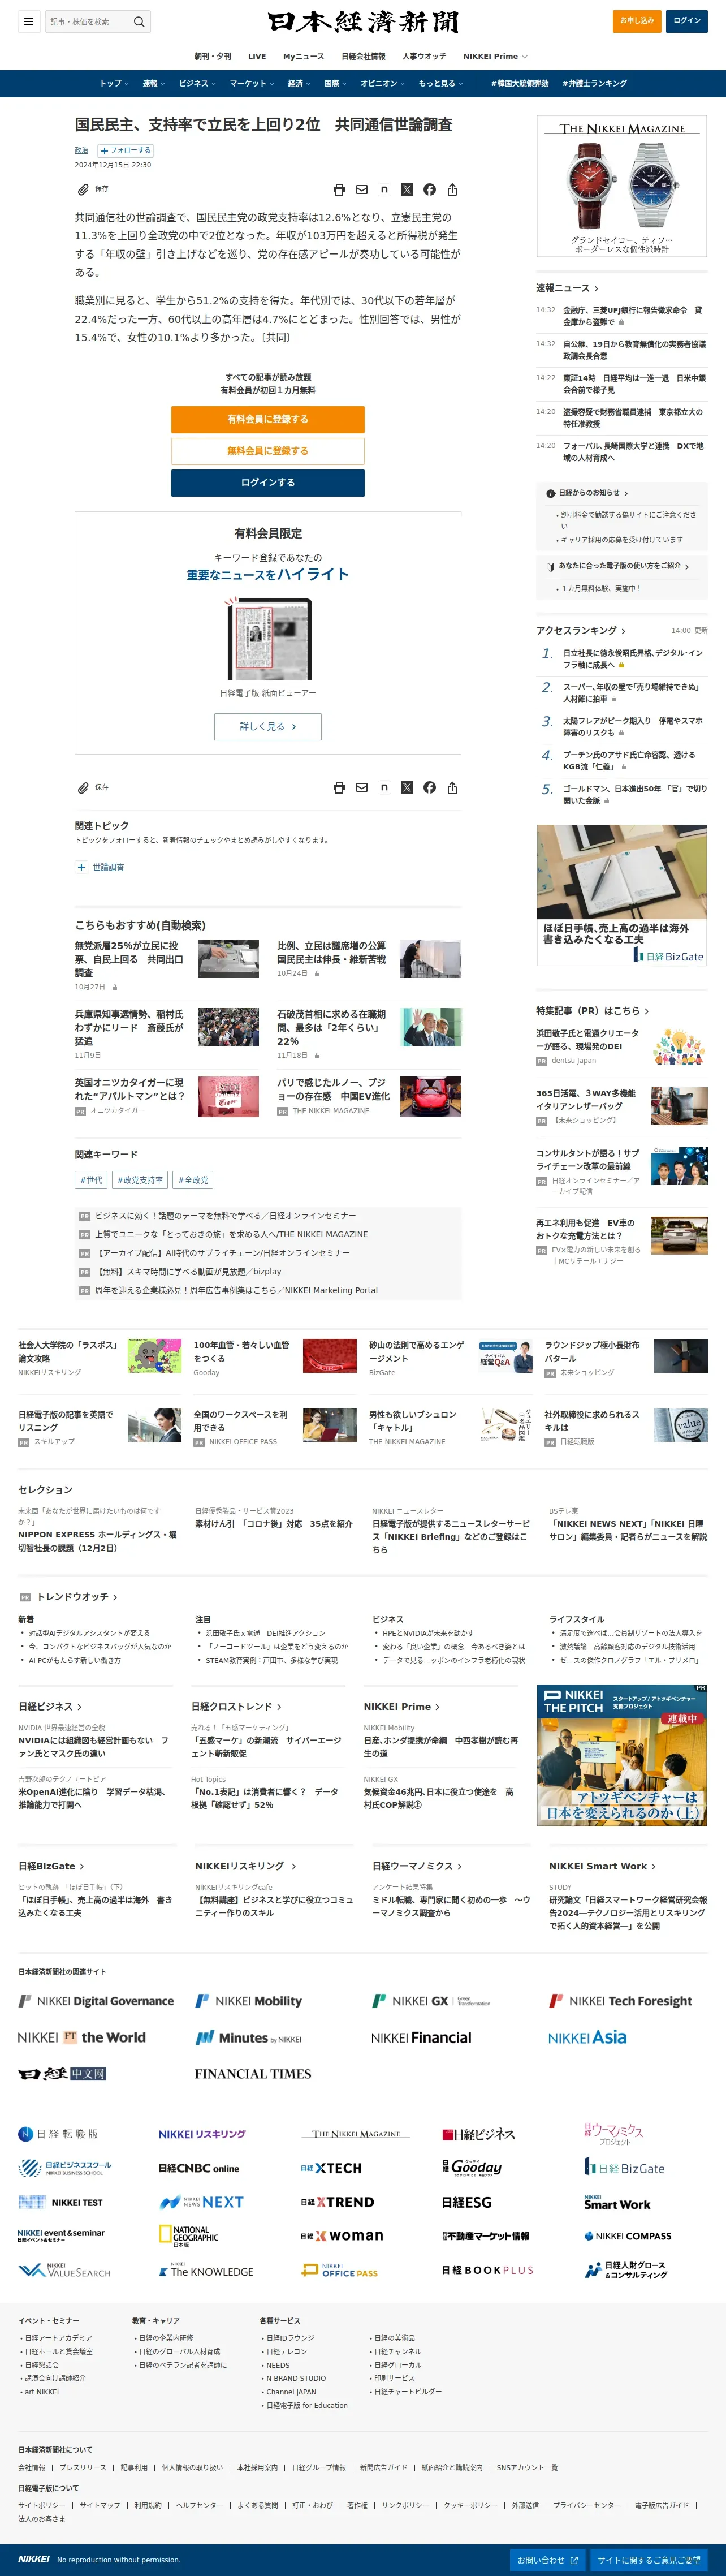Click 詳しく見る button

point(268,727)
